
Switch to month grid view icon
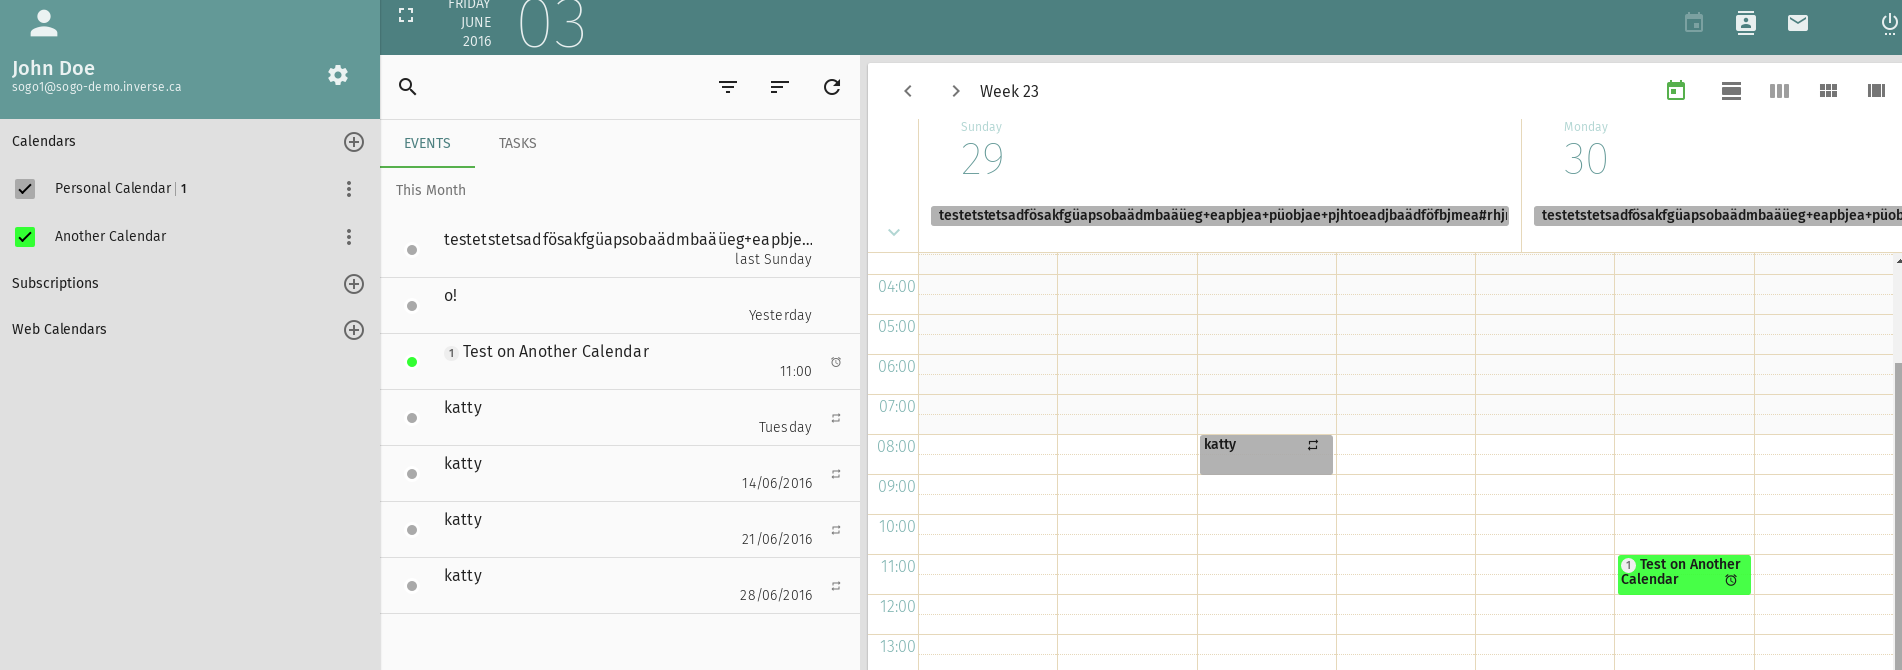[1828, 91]
